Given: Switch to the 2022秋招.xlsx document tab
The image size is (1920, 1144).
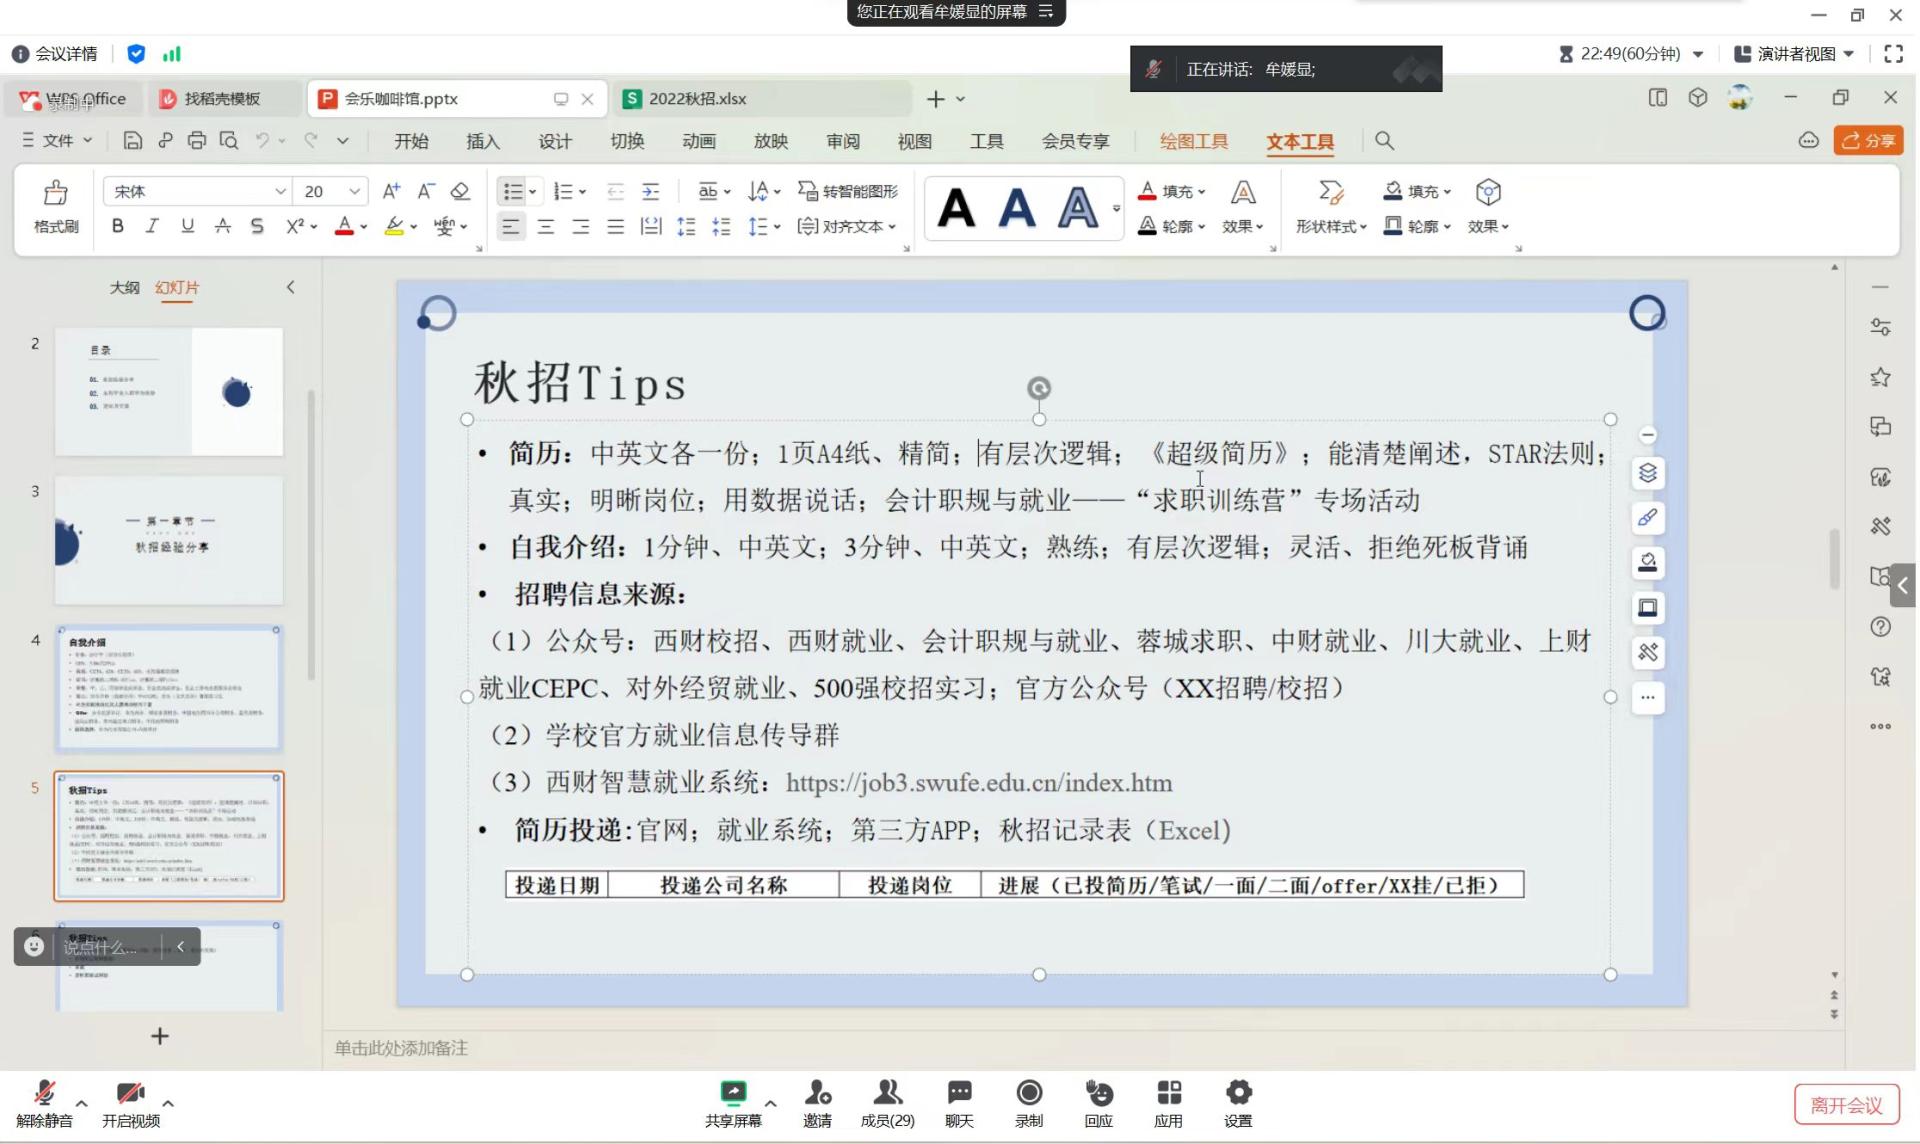Looking at the screenshot, I should (x=697, y=99).
